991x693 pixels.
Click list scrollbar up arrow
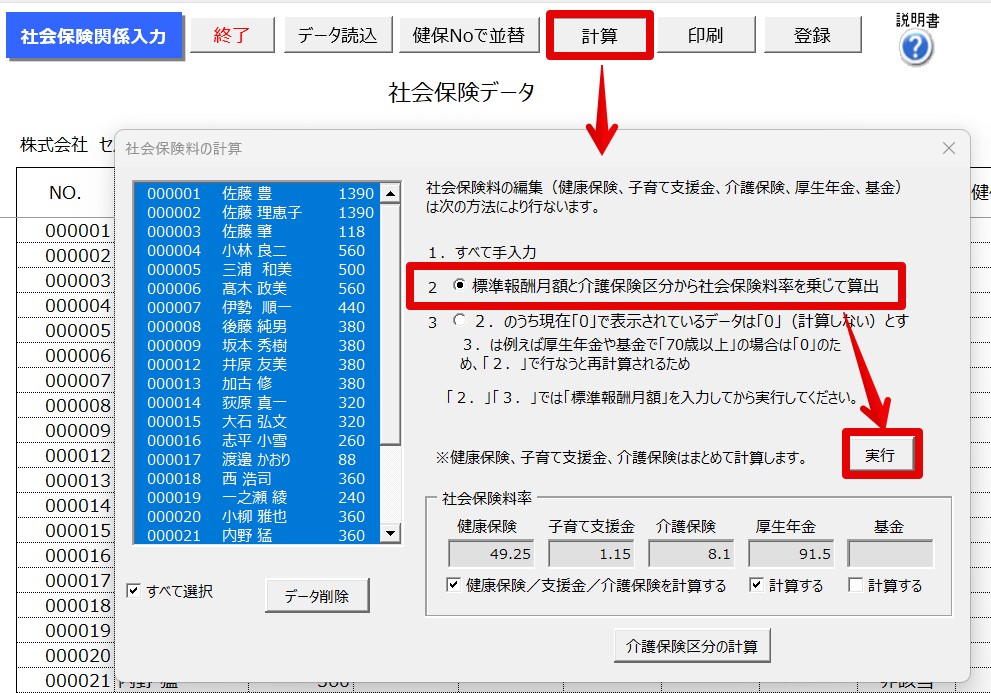tap(391, 193)
